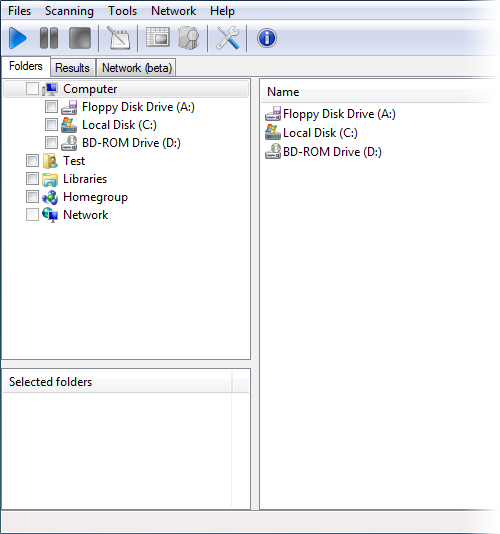This screenshot has width=500, height=534.
Task: Check the Floppy Disk Drive (A:) checkbox
Action: (x=51, y=107)
